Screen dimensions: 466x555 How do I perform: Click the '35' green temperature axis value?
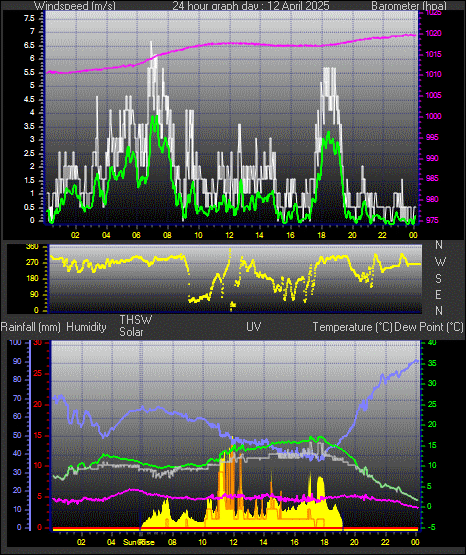click(x=432, y=364)
